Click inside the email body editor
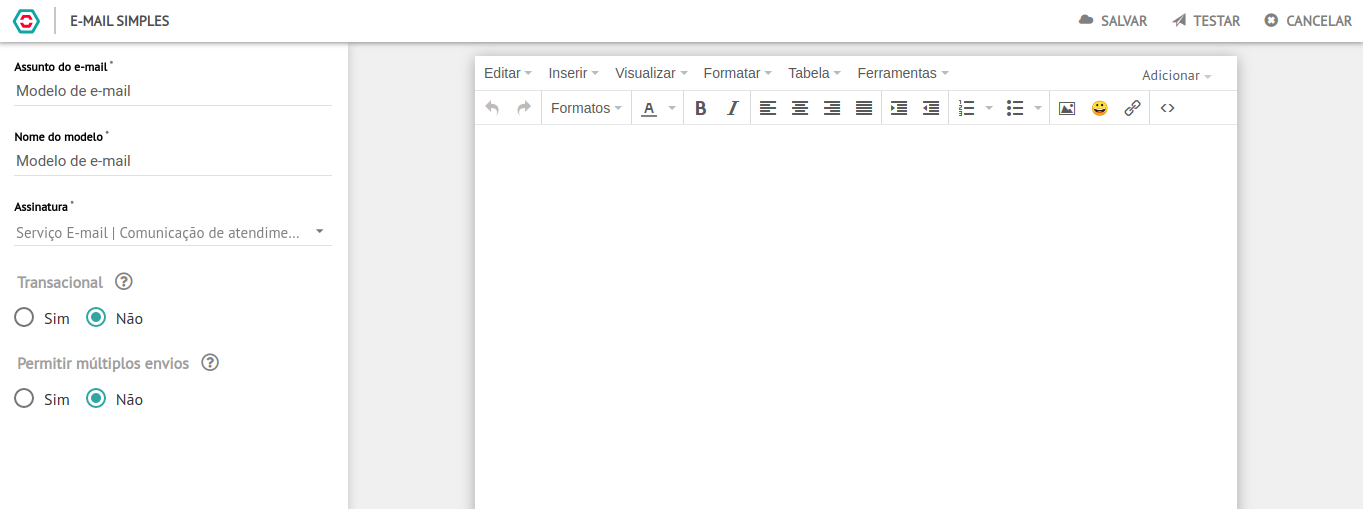Image resolution: width=1363 pixels, height=509 pixels. pos(855,317)
